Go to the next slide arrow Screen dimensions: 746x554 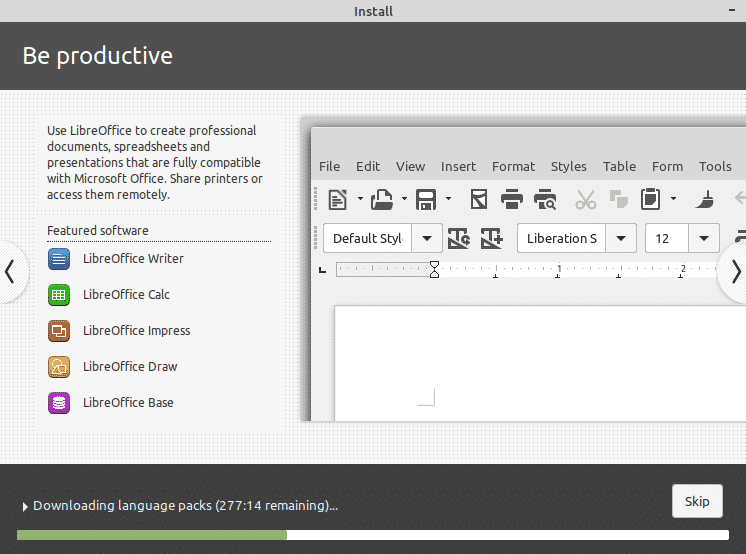tap(735, 272)
